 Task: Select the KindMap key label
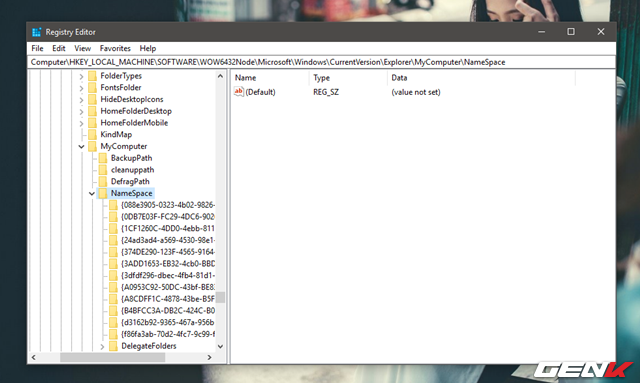116,134
